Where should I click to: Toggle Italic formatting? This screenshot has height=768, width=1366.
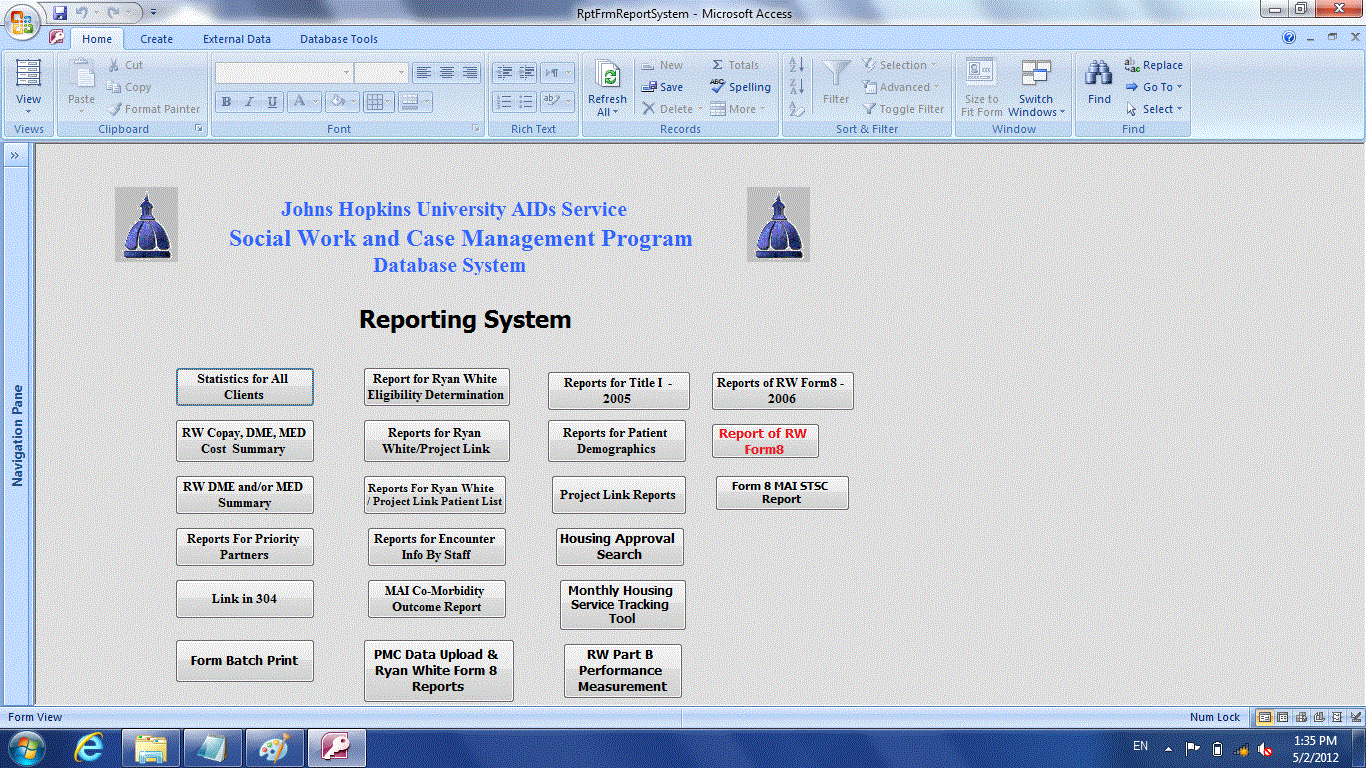click(x=248, y=101)
